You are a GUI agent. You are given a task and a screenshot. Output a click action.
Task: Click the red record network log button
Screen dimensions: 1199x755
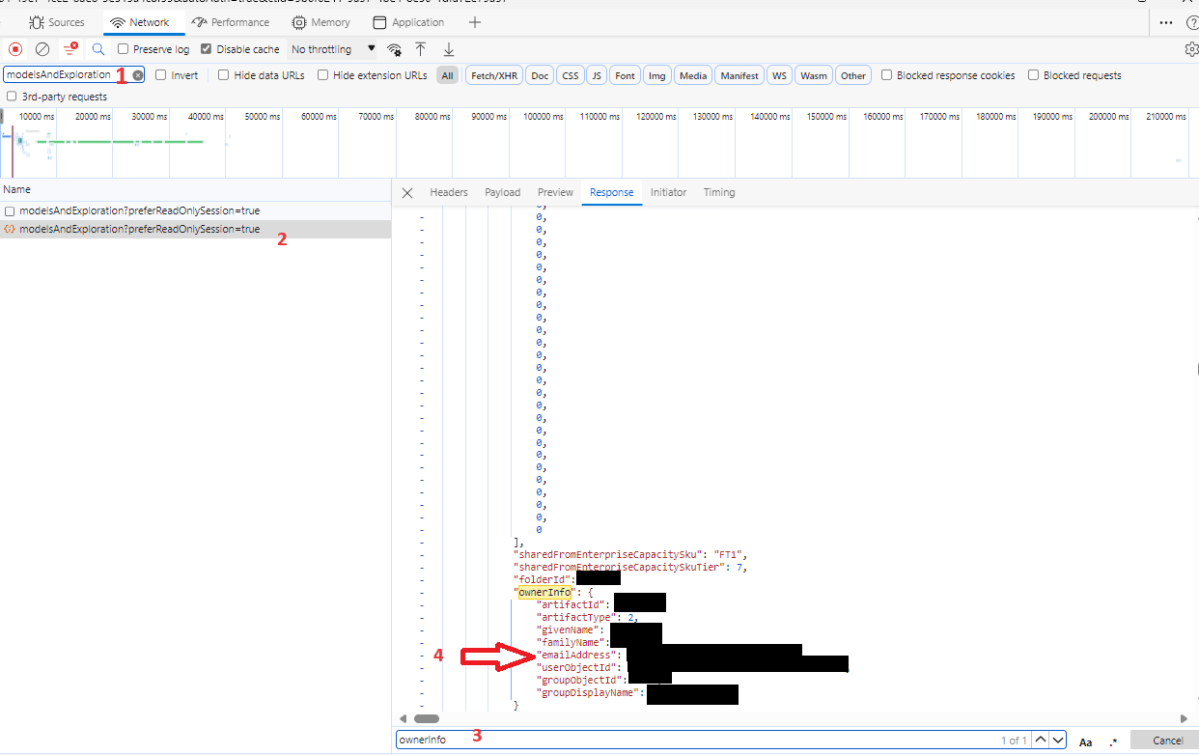(x=14, y=48)
